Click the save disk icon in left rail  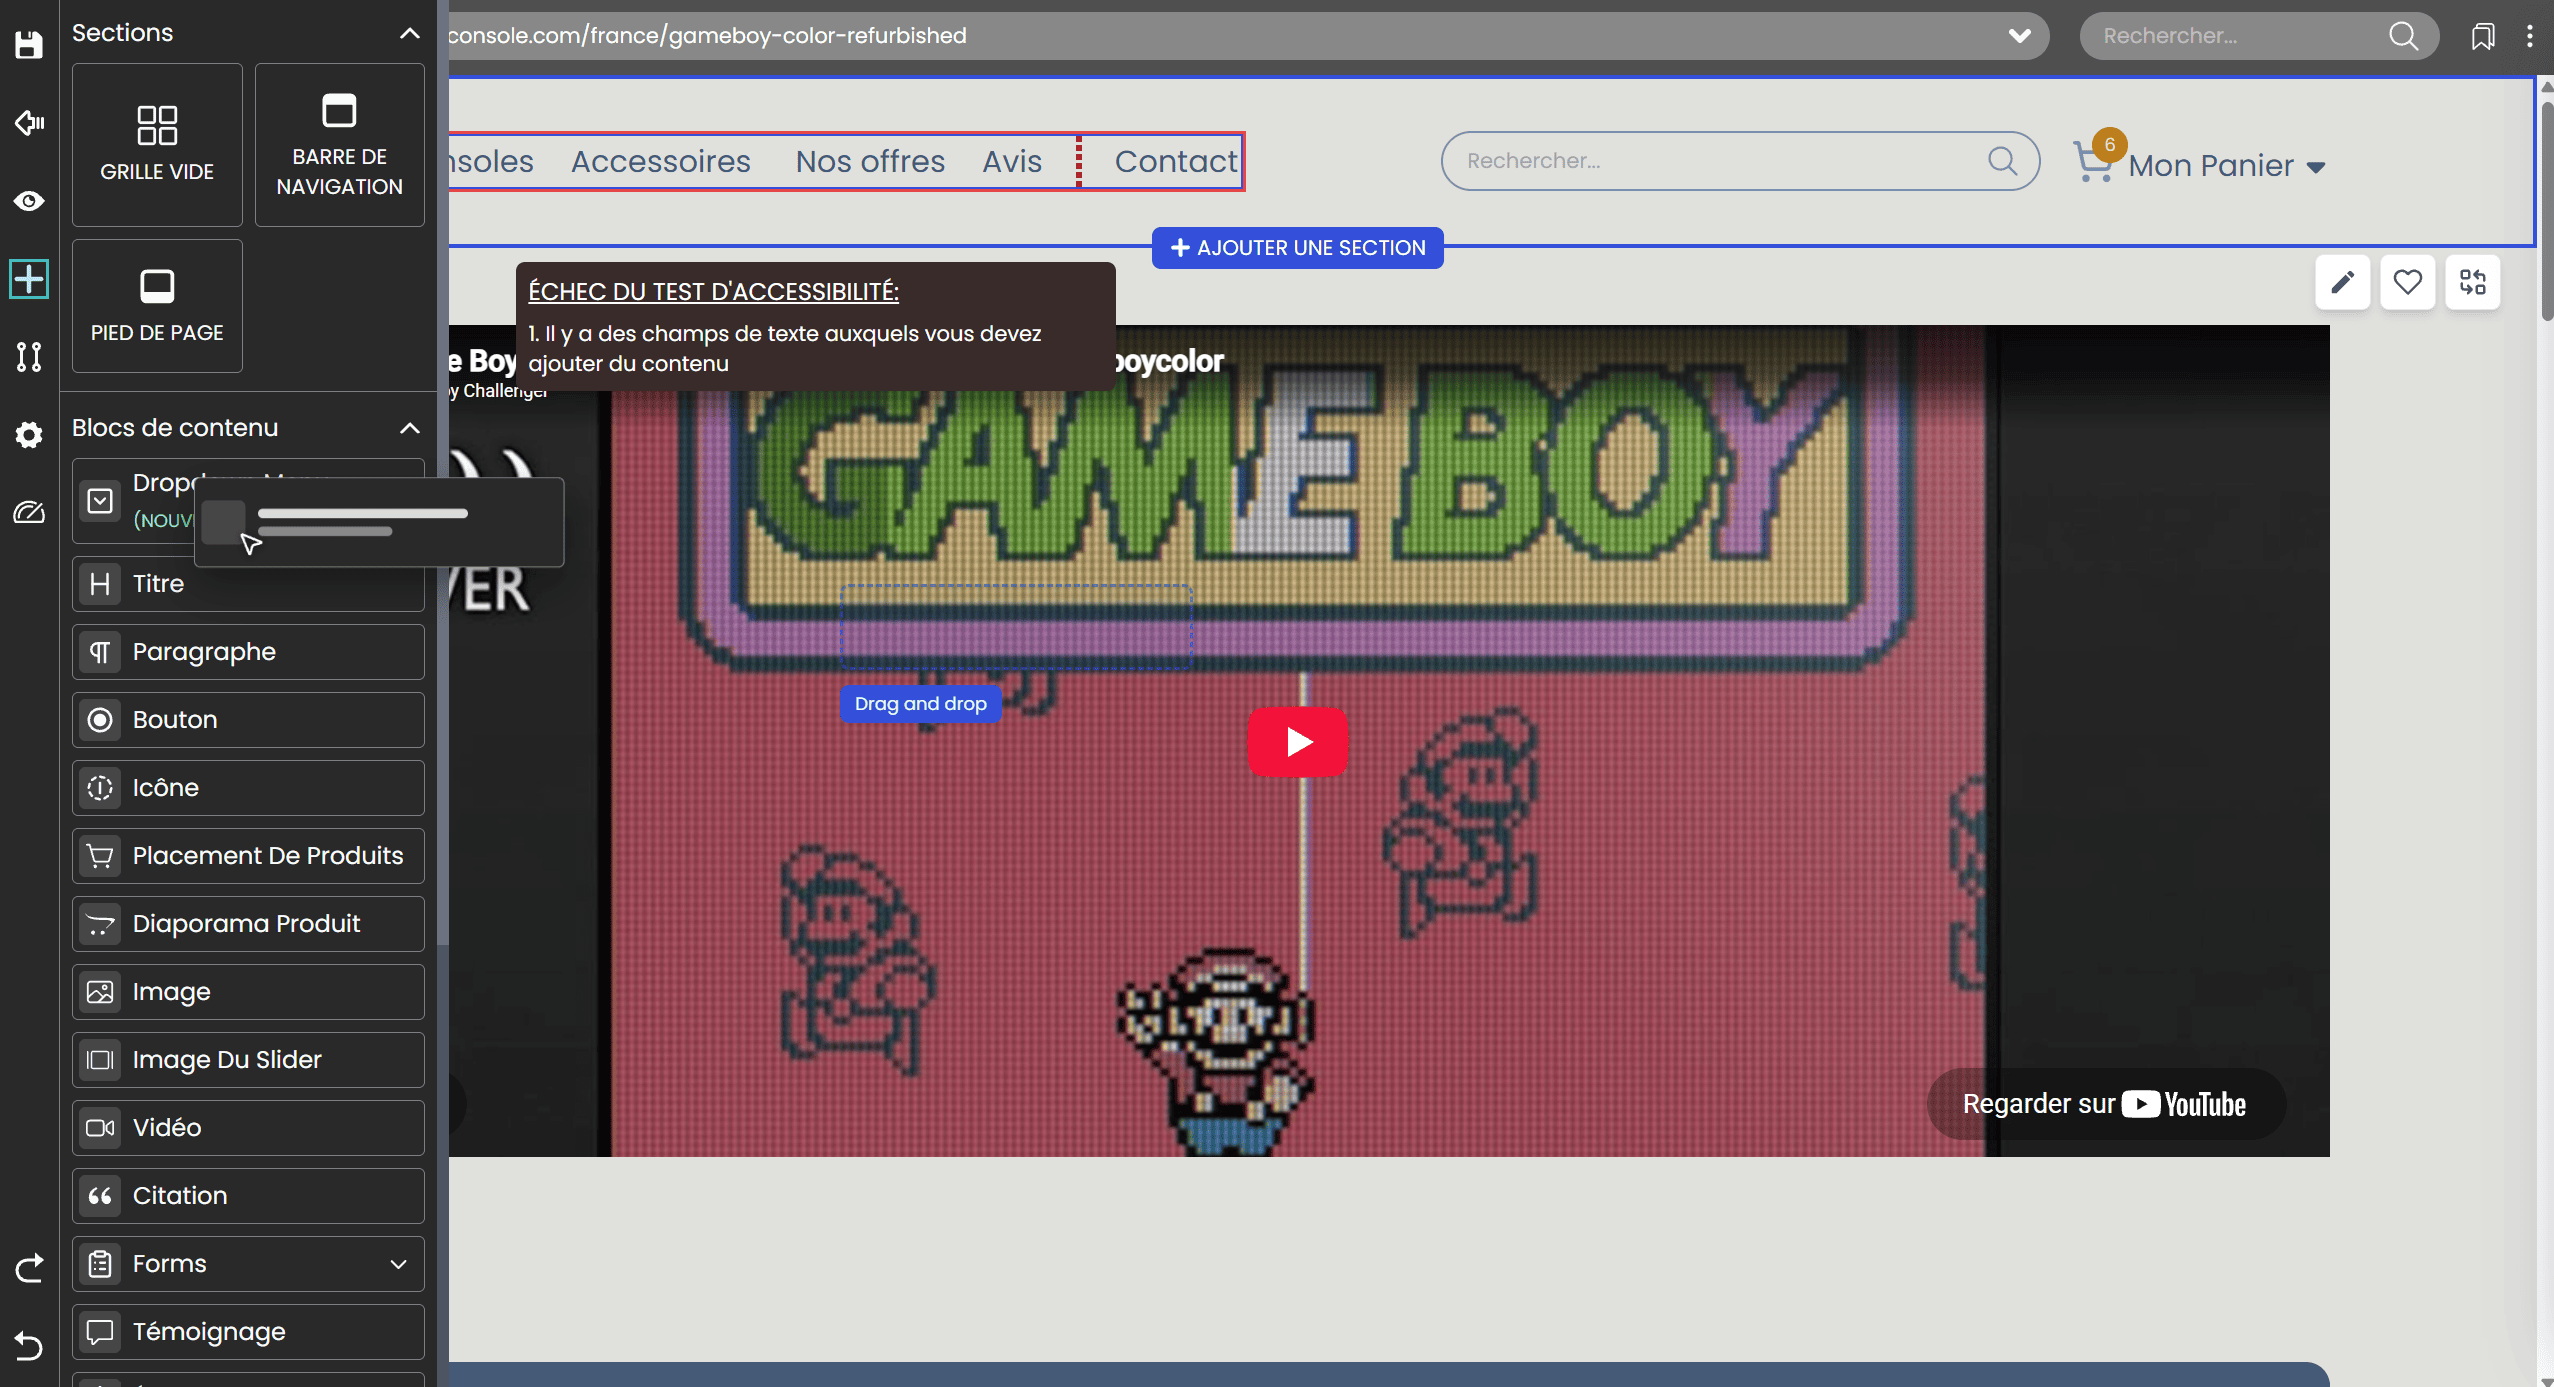point(29,45)
